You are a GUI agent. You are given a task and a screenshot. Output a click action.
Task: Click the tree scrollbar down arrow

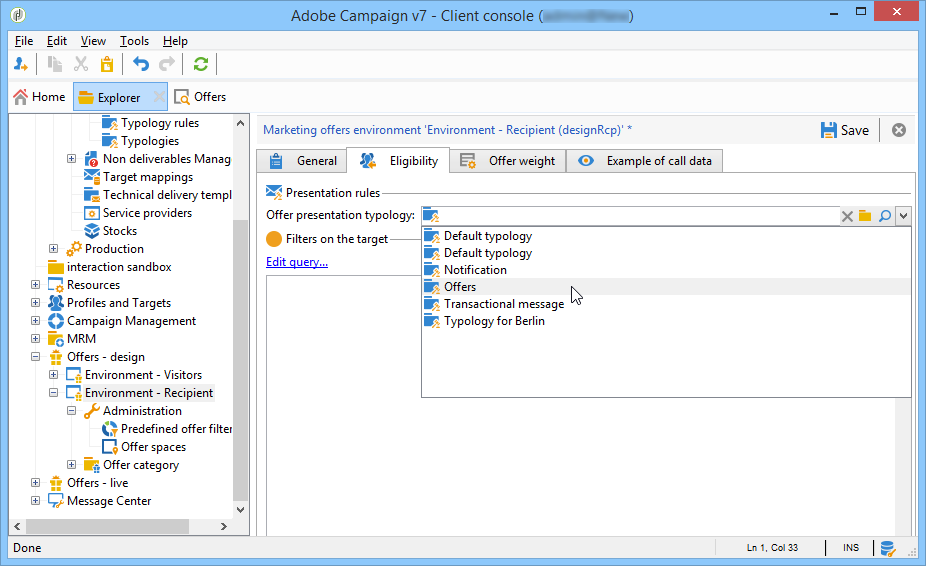point(240,510)
